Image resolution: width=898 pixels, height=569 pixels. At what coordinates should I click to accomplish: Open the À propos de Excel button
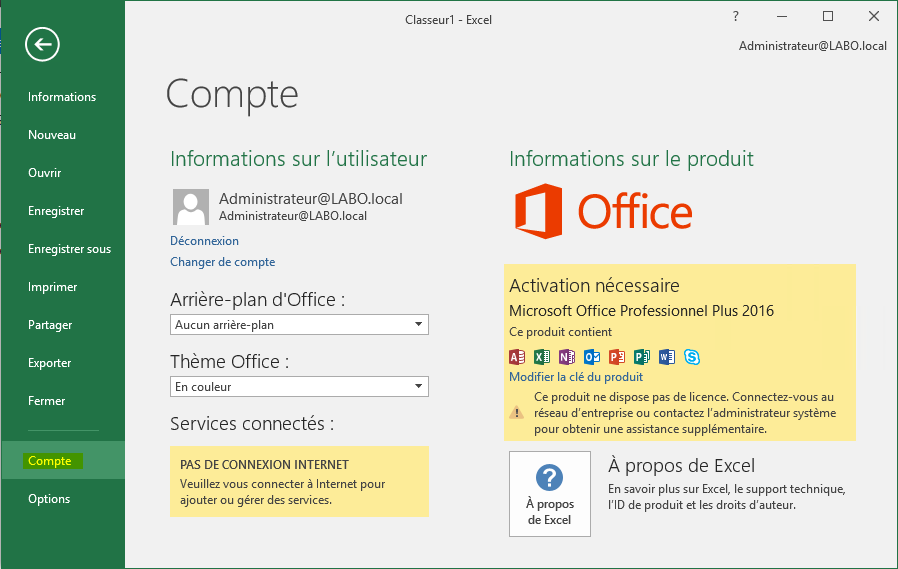(x=550, y=494)
